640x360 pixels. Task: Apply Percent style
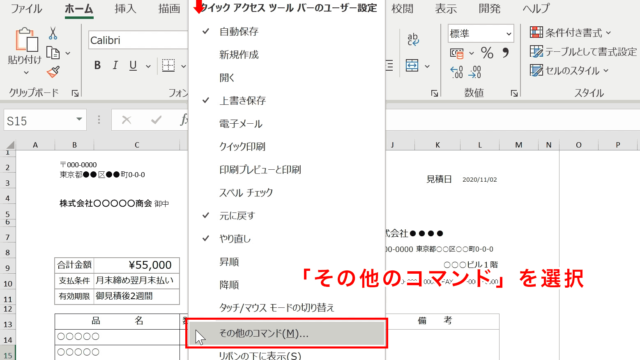click(x=487, y=53)
